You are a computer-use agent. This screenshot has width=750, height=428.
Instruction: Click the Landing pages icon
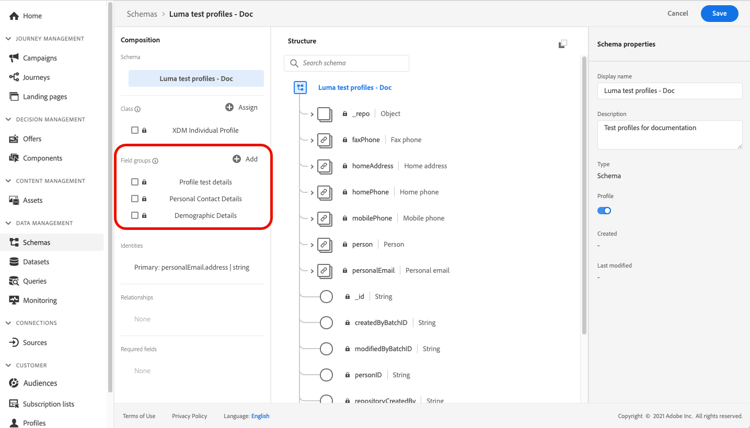[14, 96]
